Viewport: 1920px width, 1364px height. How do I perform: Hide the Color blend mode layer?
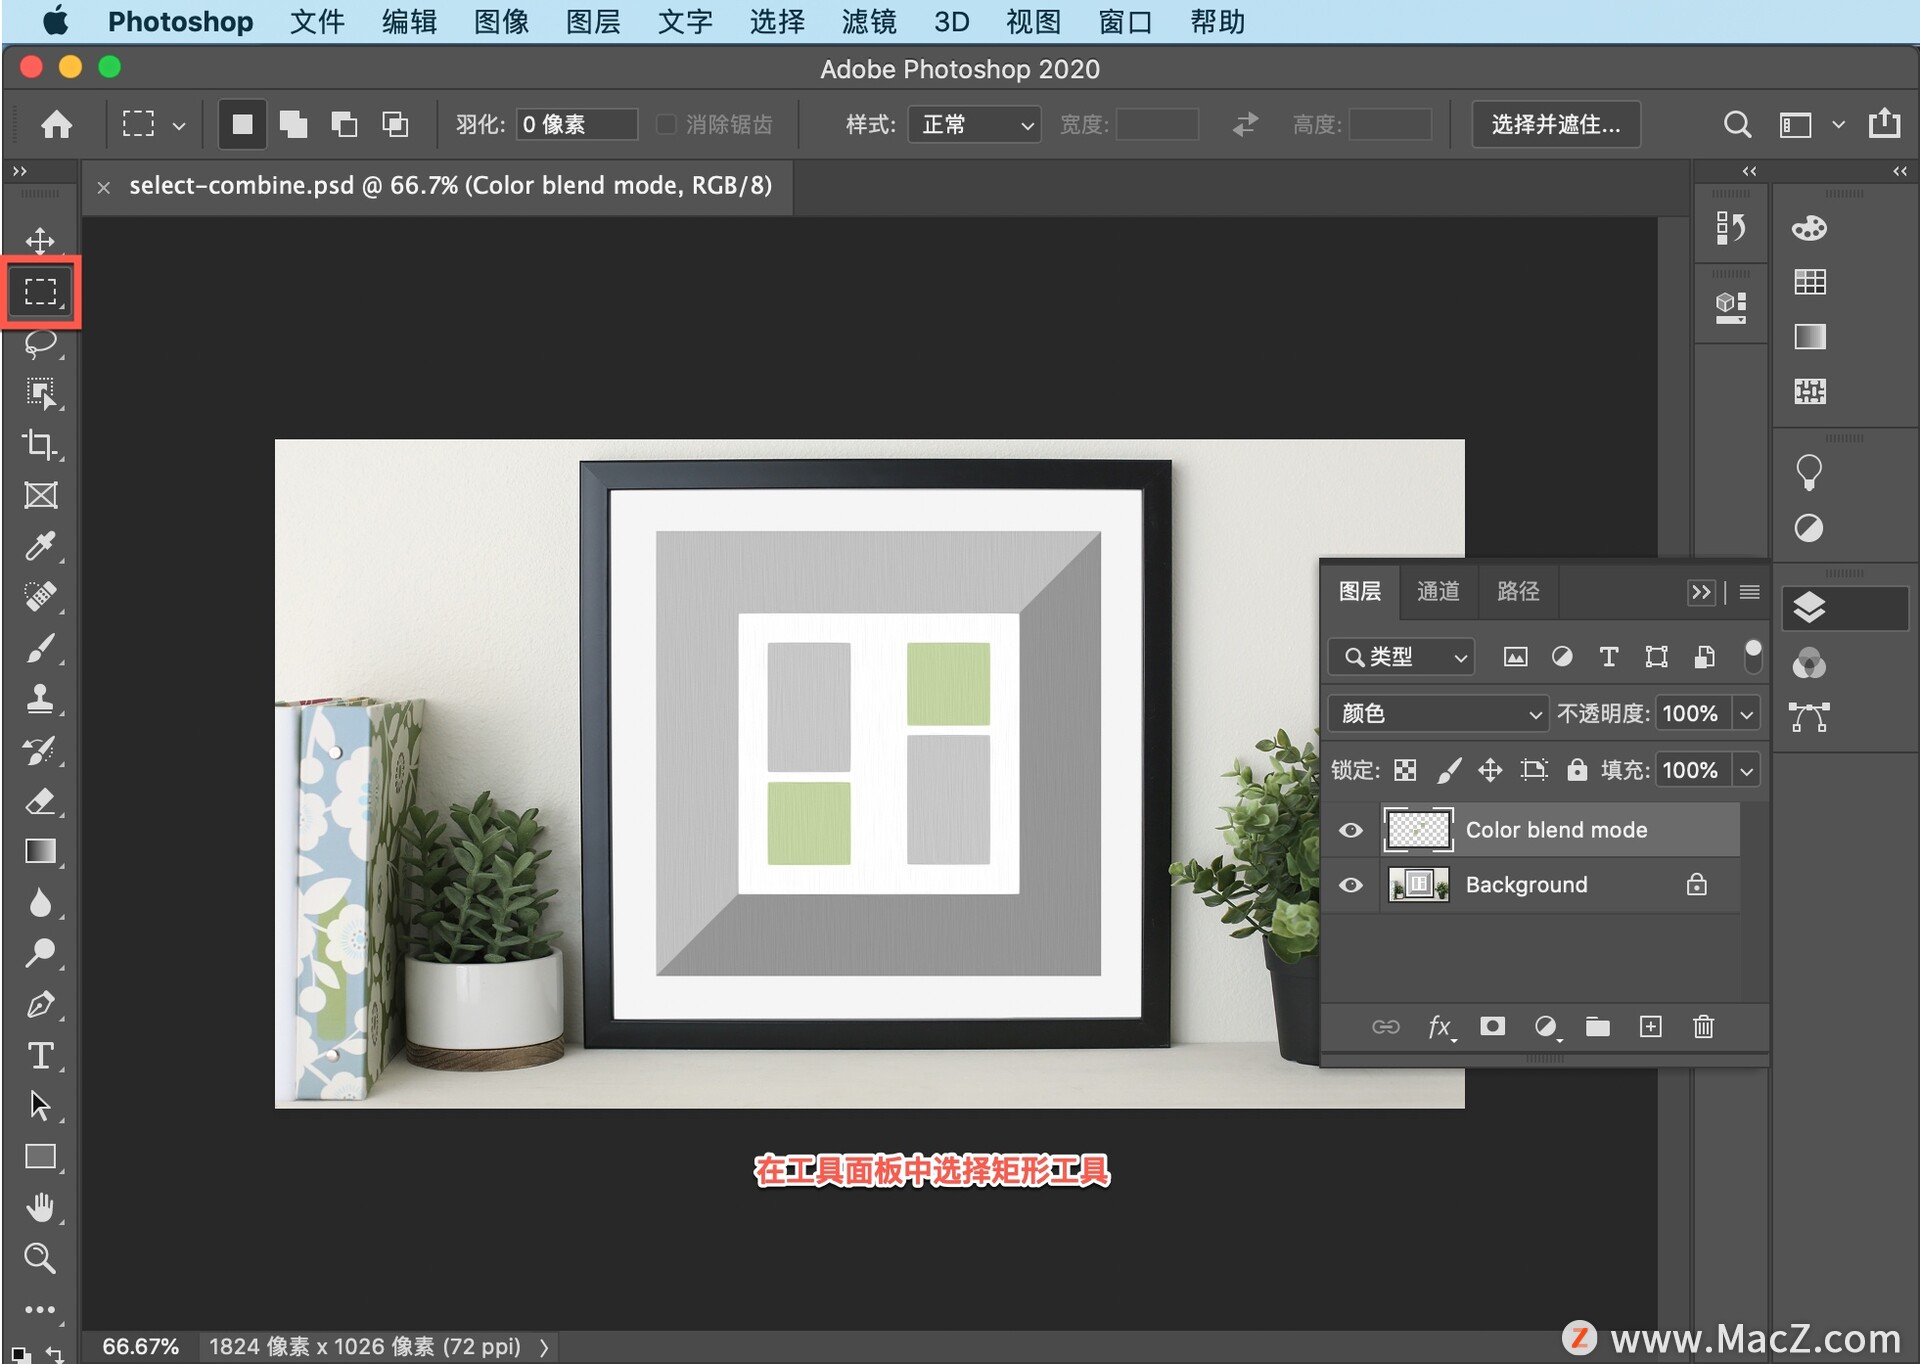click(1350, 830)
